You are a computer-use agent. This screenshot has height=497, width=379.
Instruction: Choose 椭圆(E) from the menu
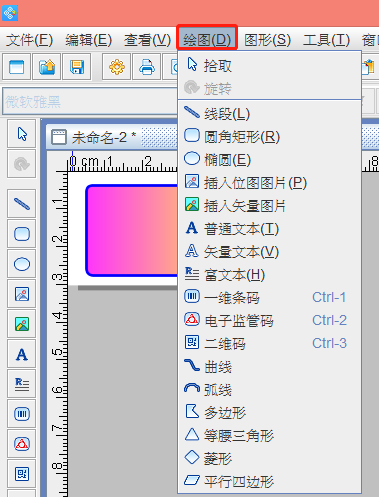coord(270,159)
